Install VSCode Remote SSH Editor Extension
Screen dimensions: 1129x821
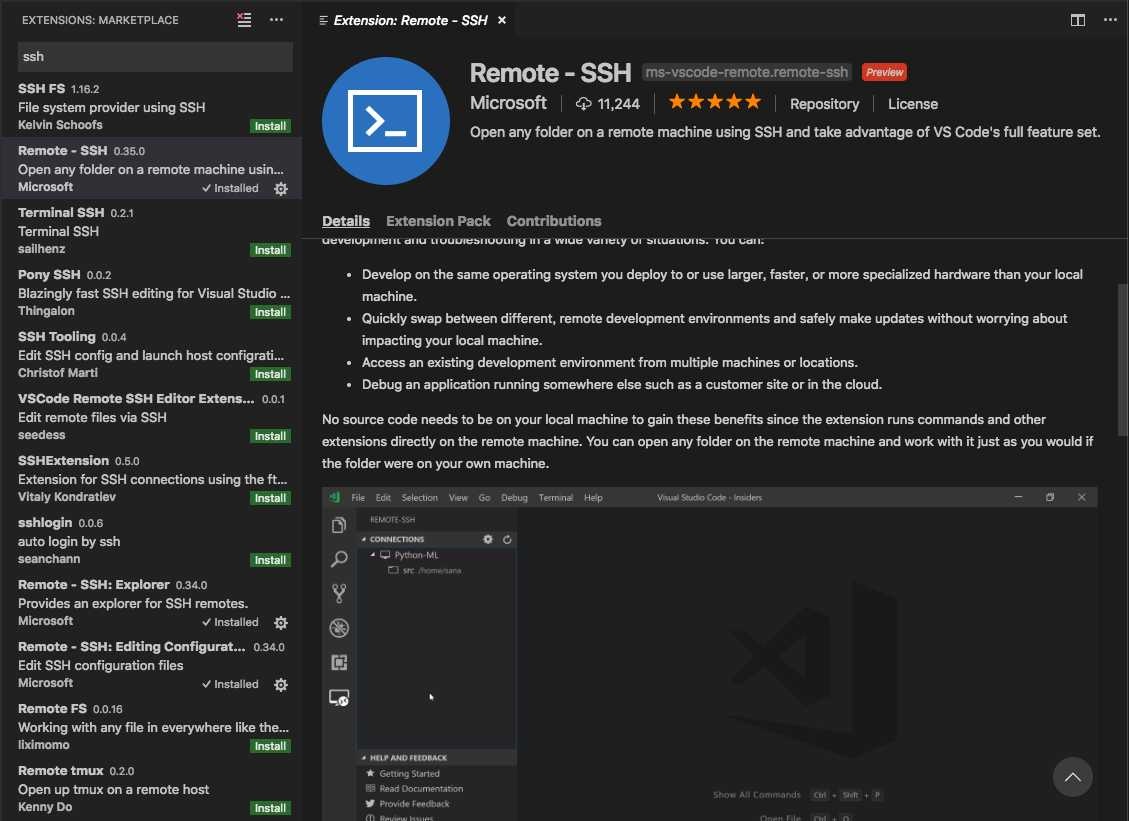coord(271,436)
